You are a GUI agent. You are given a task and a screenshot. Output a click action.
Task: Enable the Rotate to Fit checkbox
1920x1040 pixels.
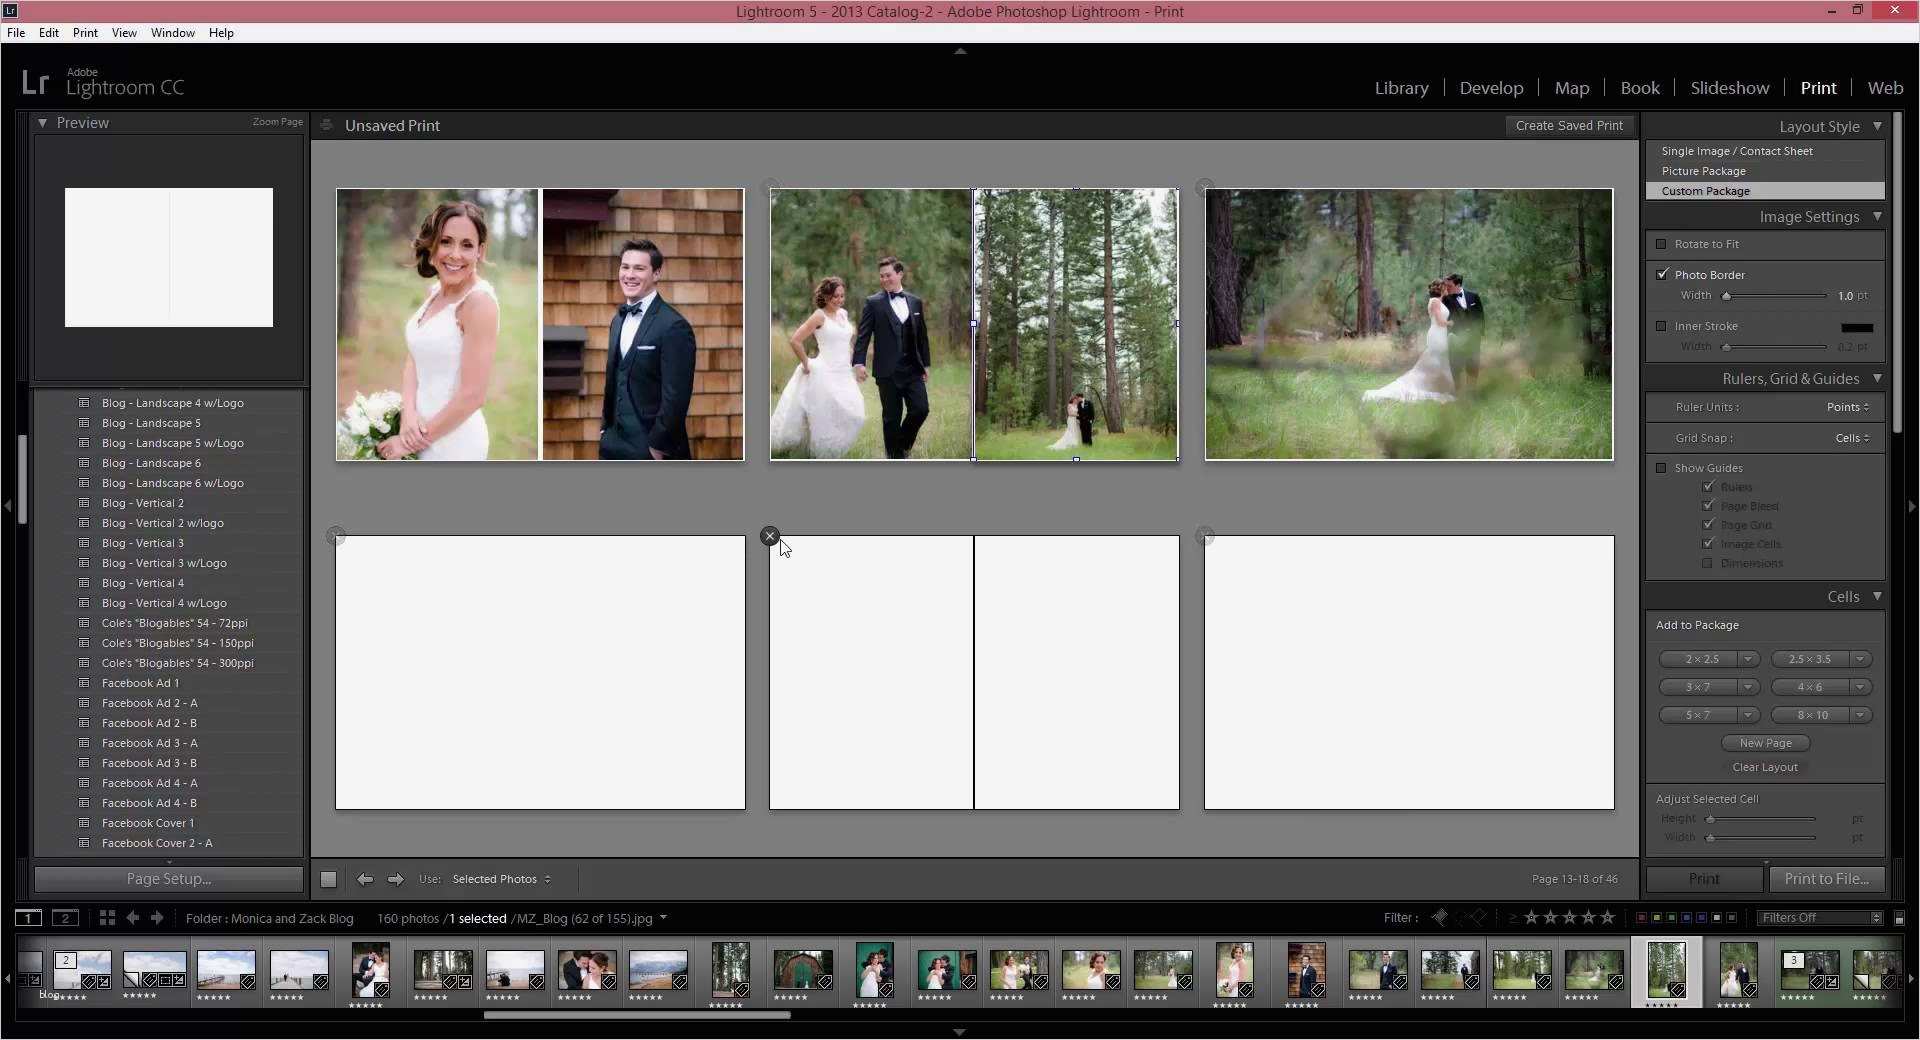pyautogui.click(x=1662, y=244)
